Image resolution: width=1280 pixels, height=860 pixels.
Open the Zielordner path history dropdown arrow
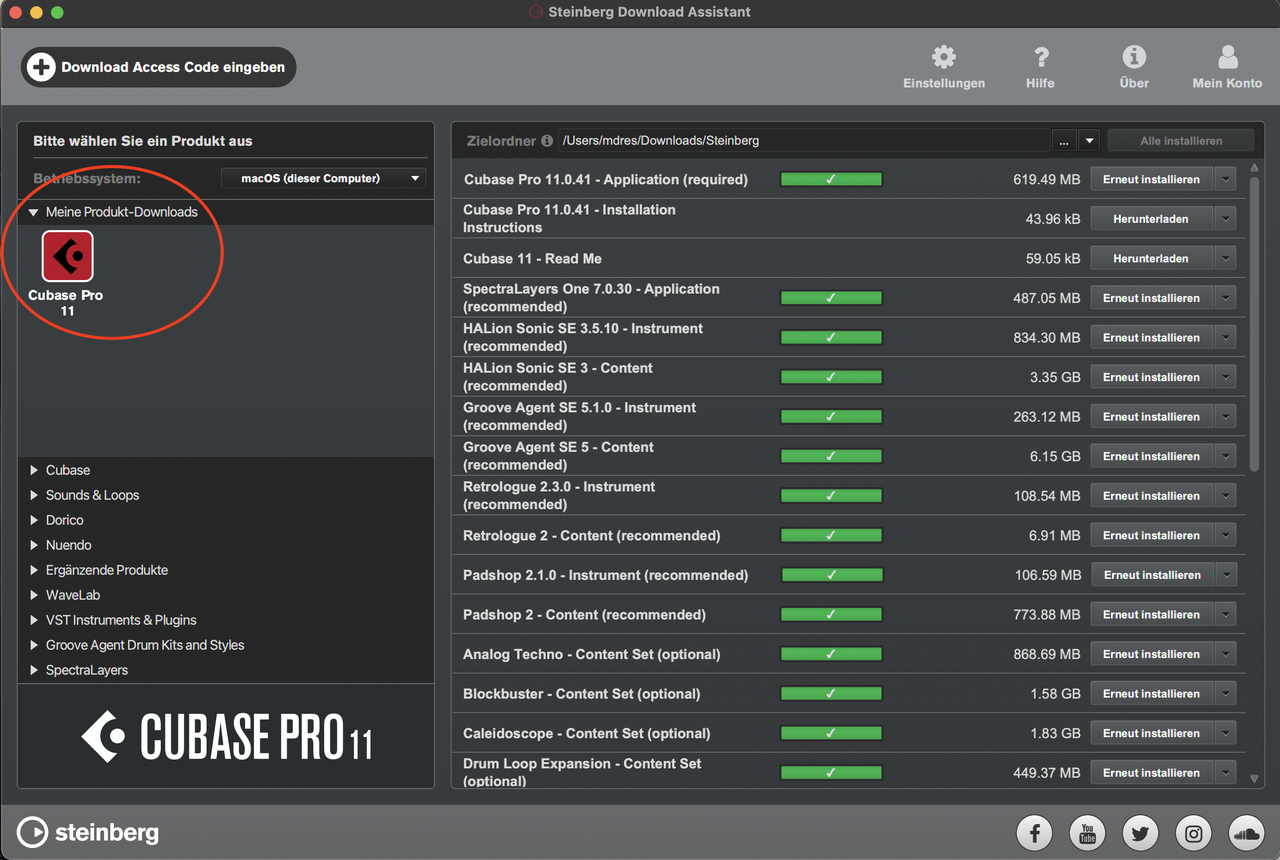pyautogui.click(x=1089, y=141)
